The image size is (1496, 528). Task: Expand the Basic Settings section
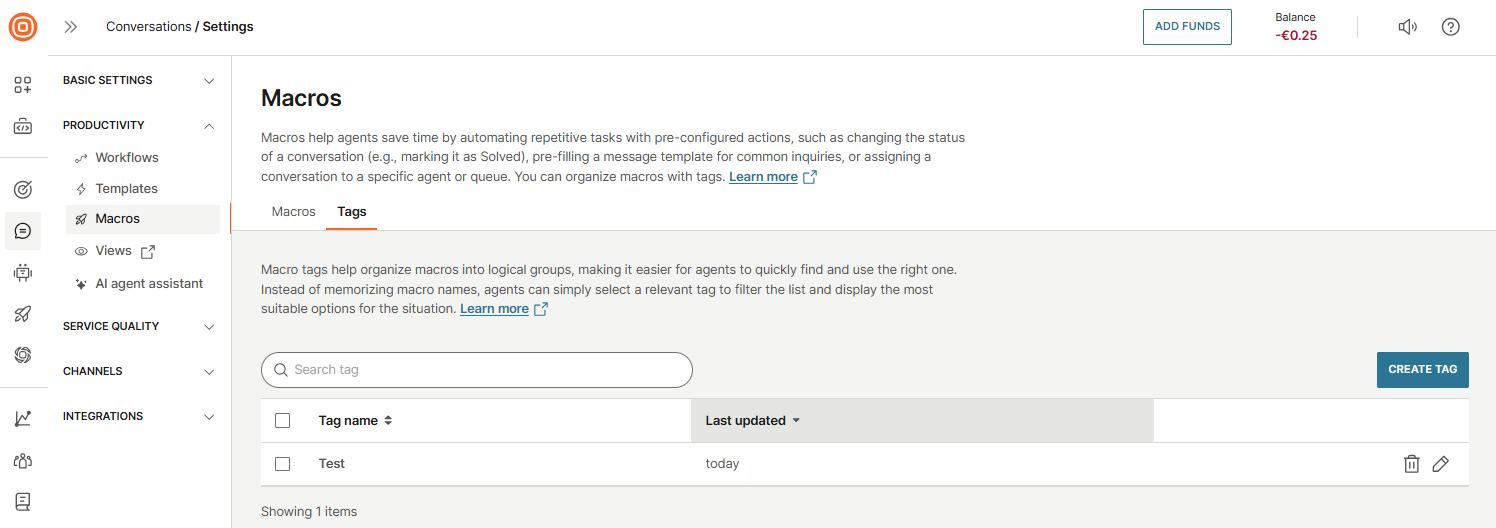click(x=139, y=80)
